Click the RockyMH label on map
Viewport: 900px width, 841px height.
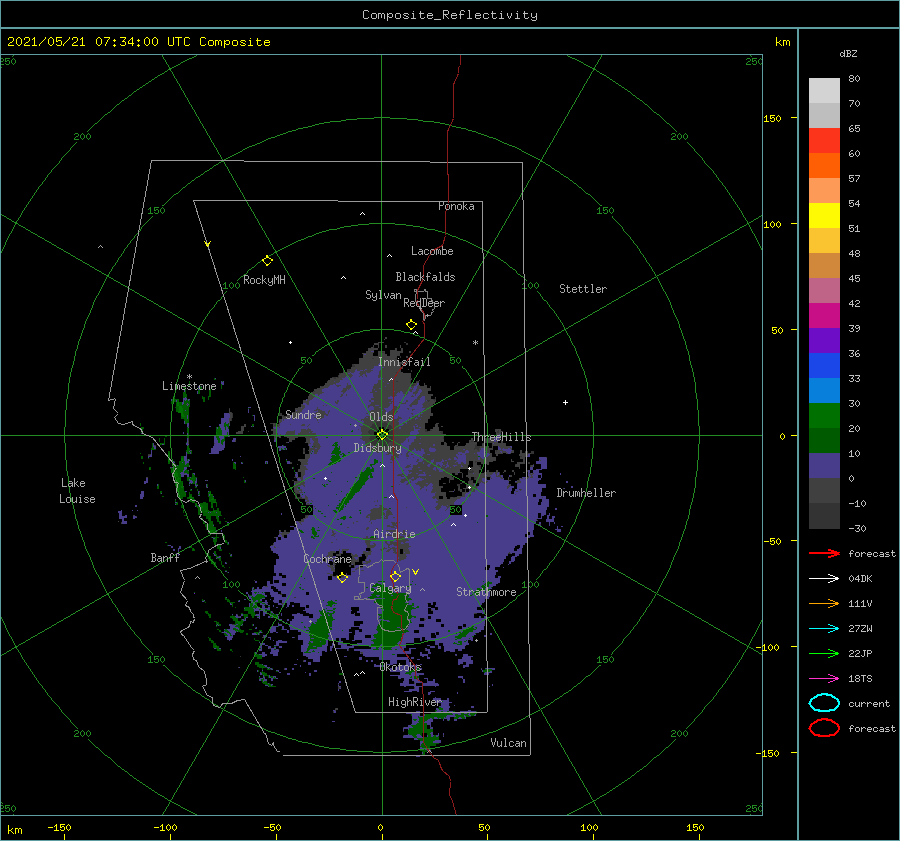coord(264,280)
